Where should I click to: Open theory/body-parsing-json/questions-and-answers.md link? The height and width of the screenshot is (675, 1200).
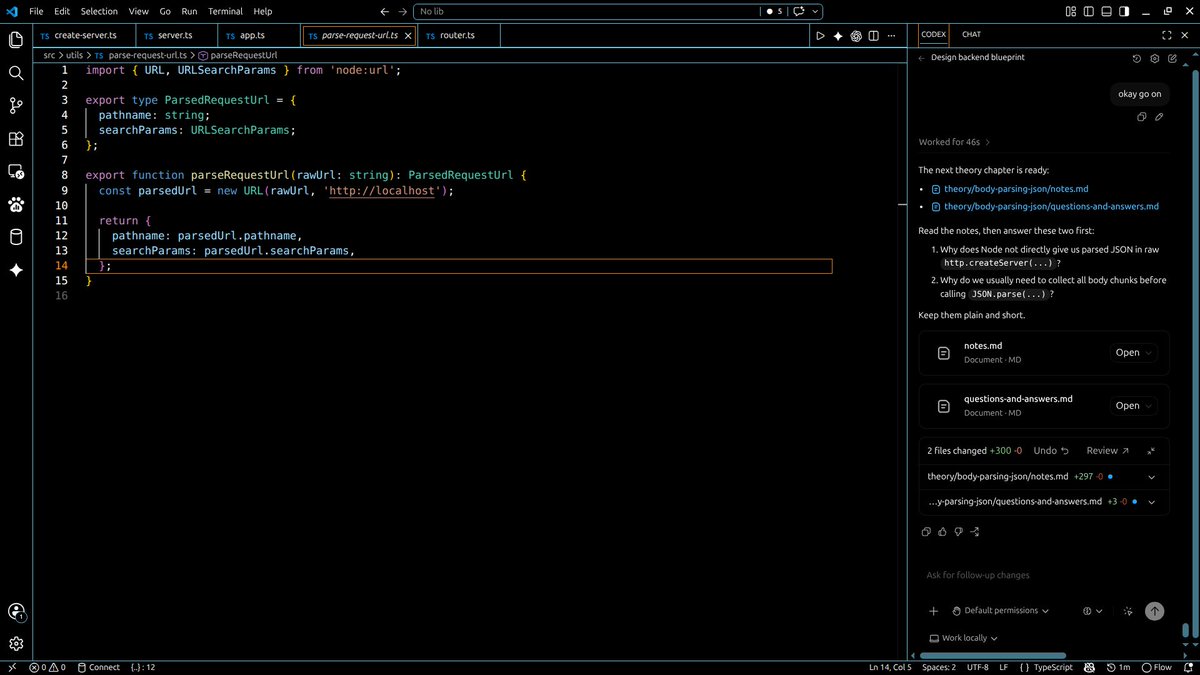pyautogui.click(x=1051, y=207)
